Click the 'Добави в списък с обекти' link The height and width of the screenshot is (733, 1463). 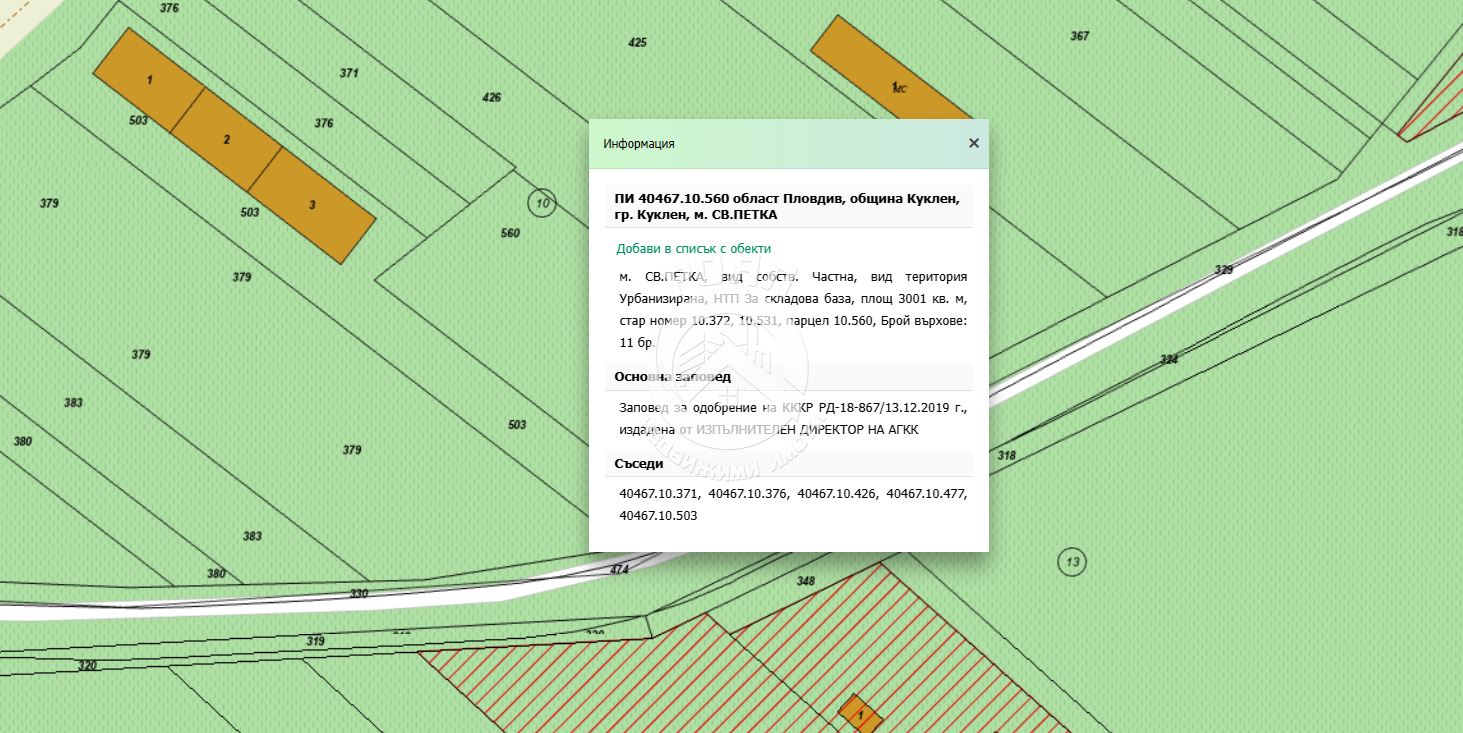(693, 248)
